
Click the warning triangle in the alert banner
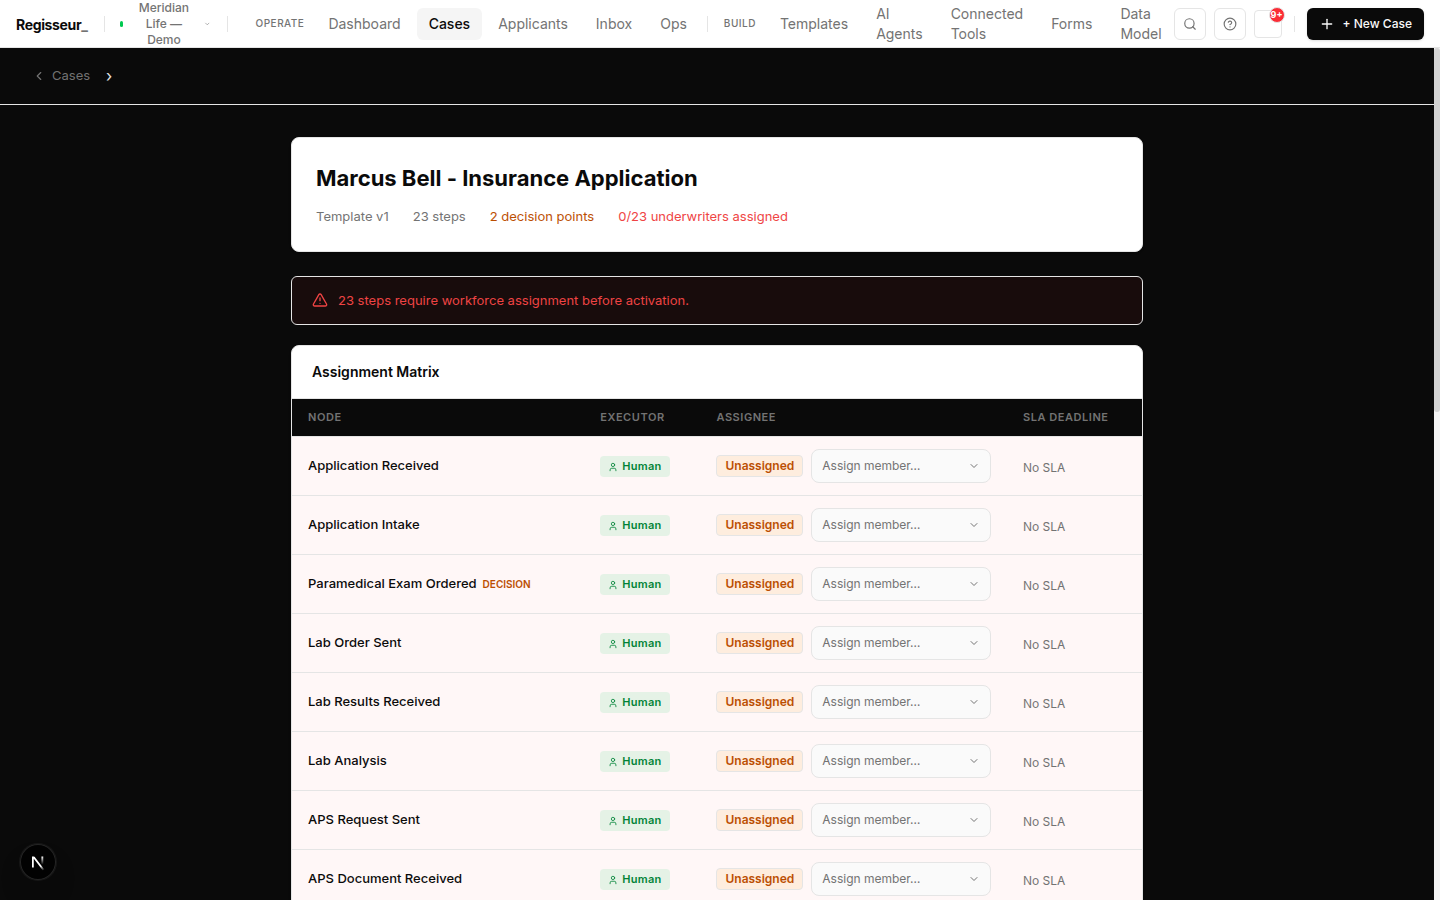pos(320,300)
